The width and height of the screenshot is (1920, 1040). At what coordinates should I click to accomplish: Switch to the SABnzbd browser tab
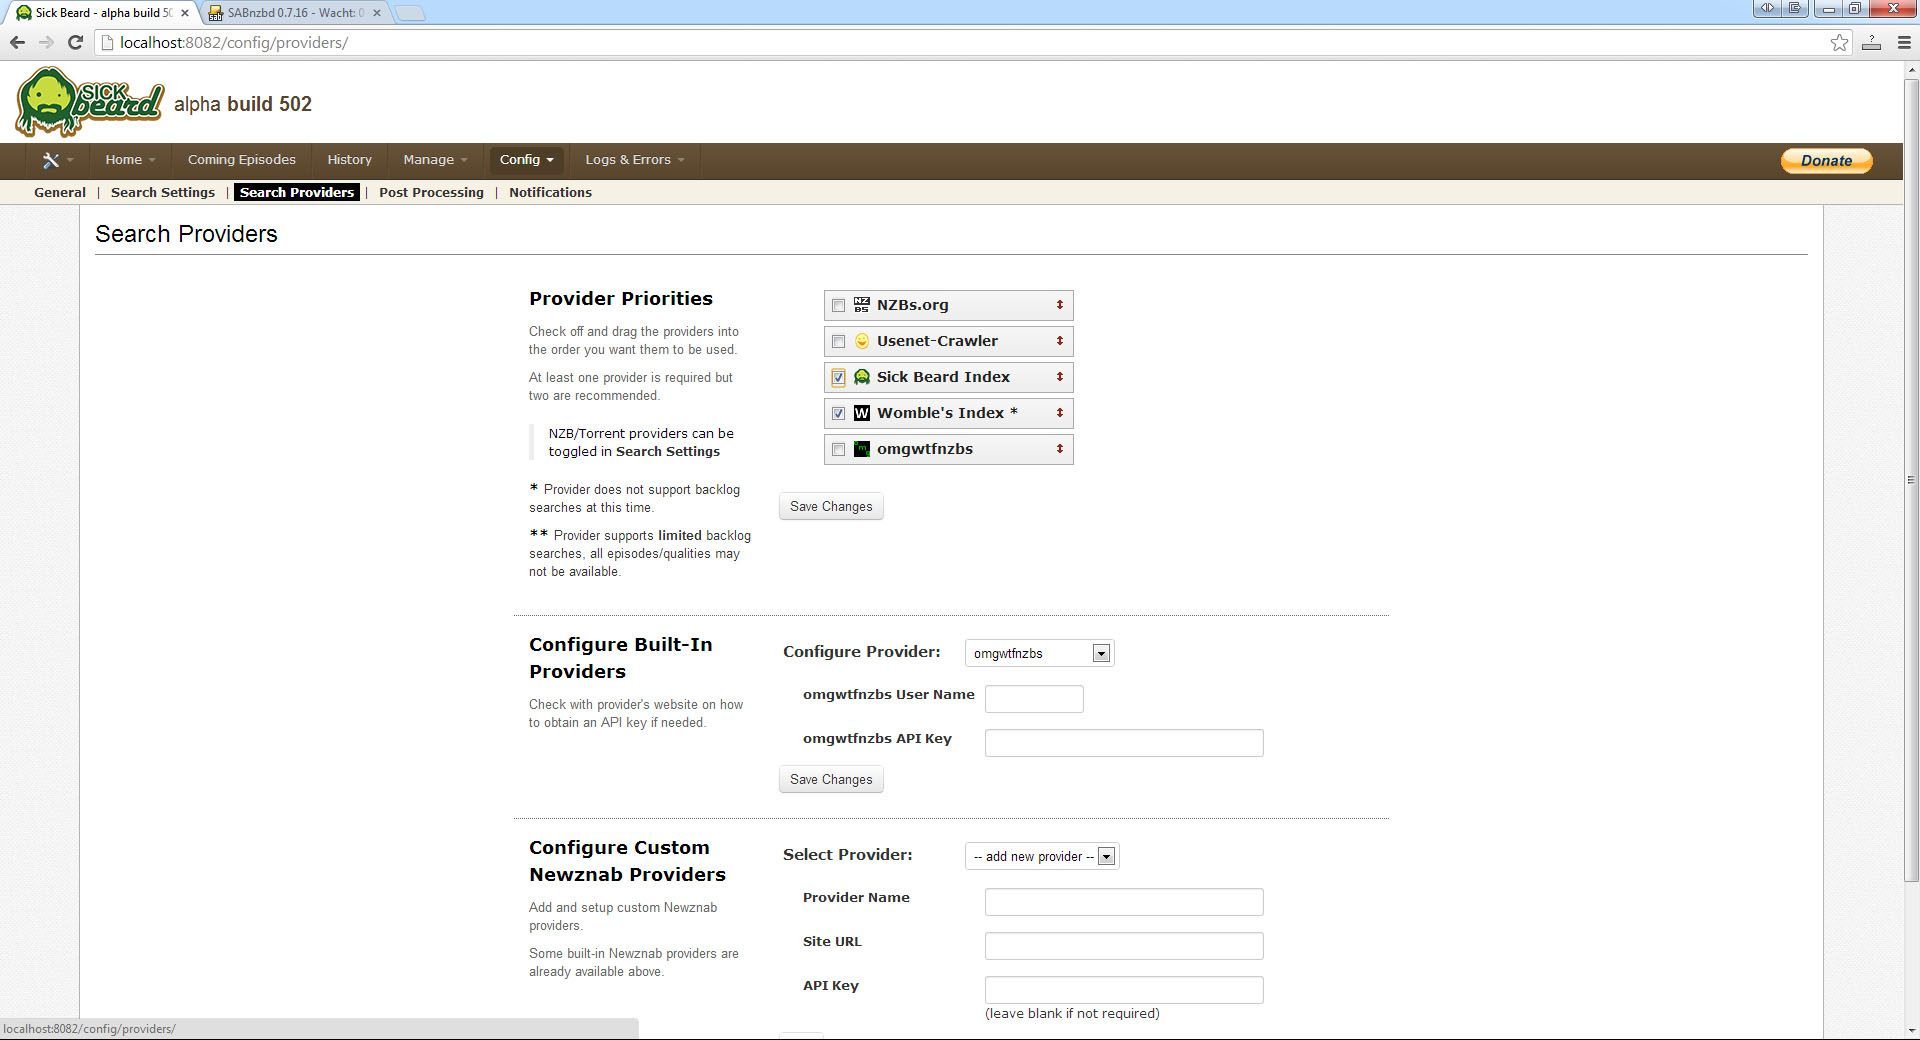tap(293, 13)
